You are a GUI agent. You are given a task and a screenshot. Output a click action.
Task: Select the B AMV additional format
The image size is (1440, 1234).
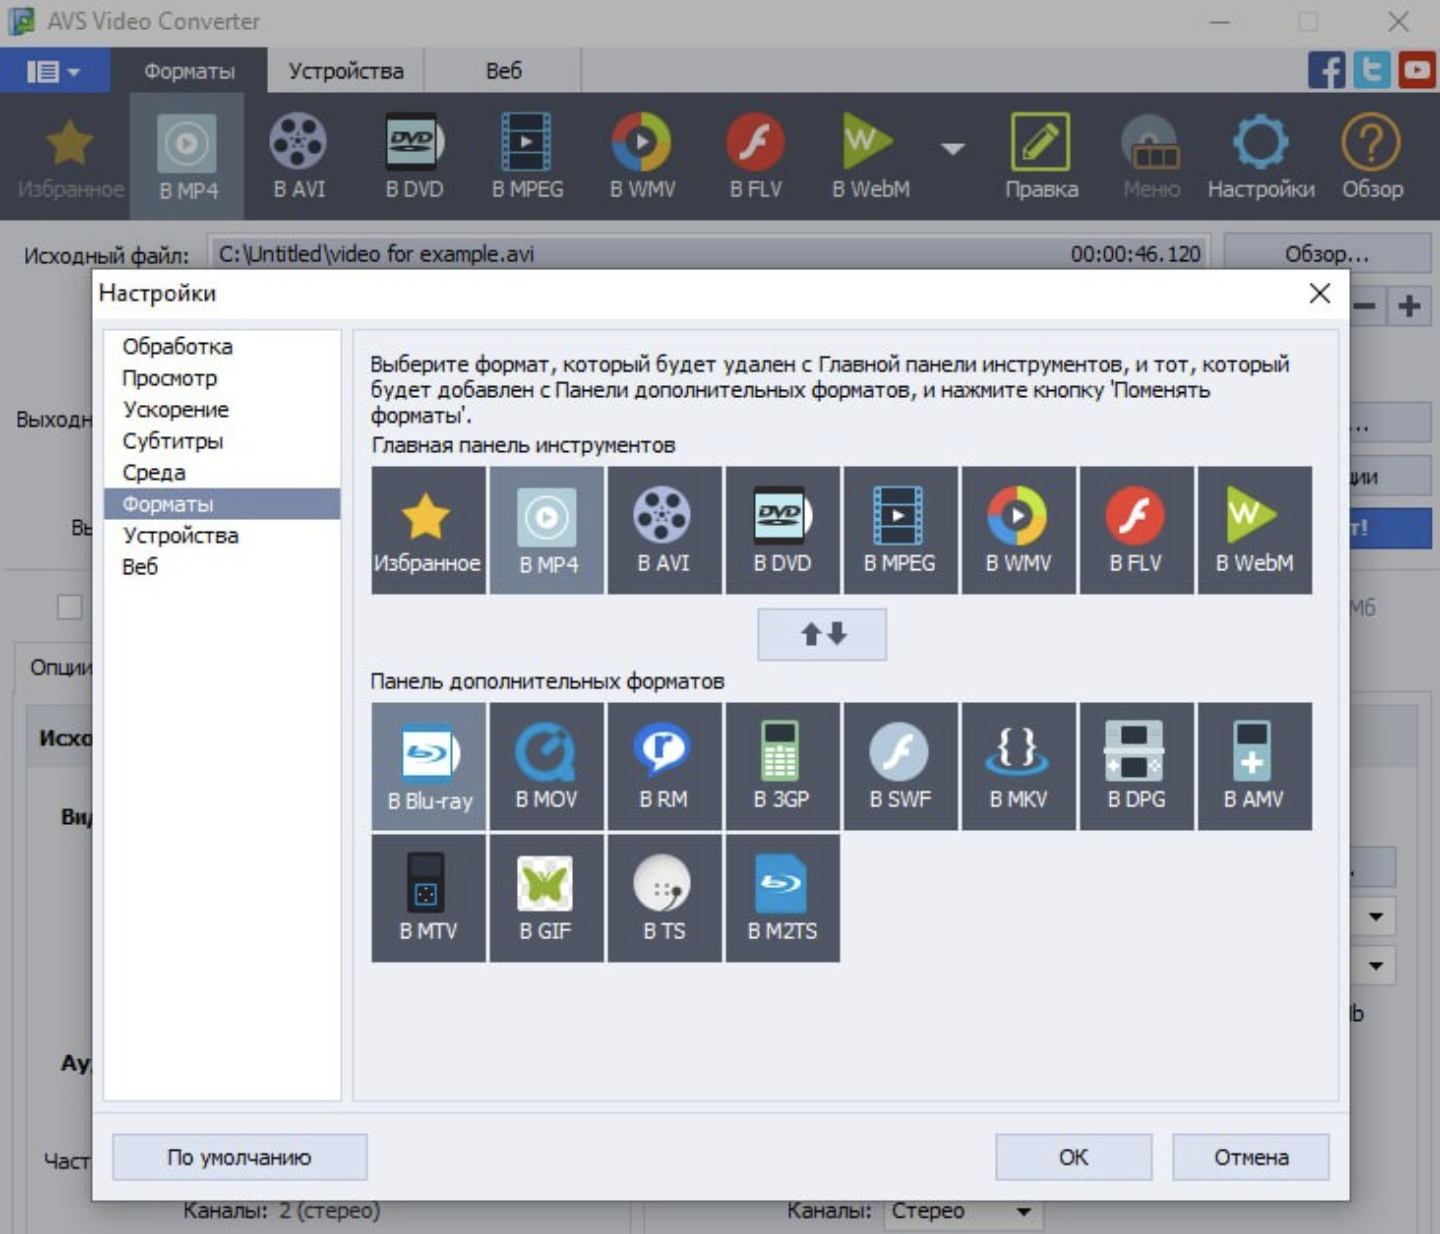[x=1254, y=766]
